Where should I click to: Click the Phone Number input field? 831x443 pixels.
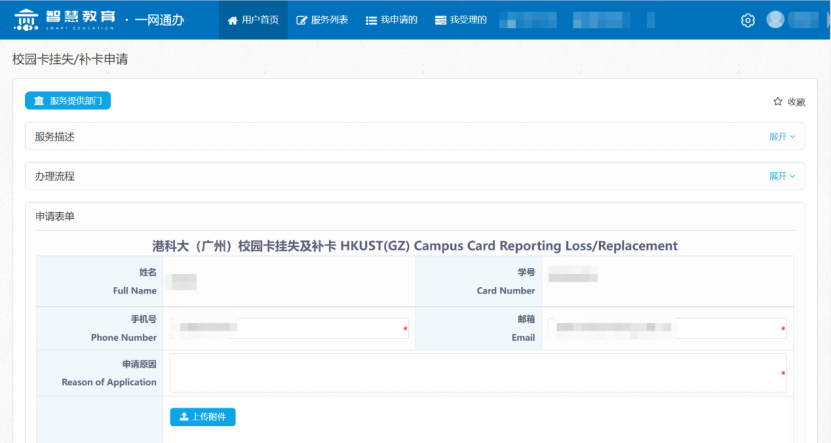tap(288, 328)
